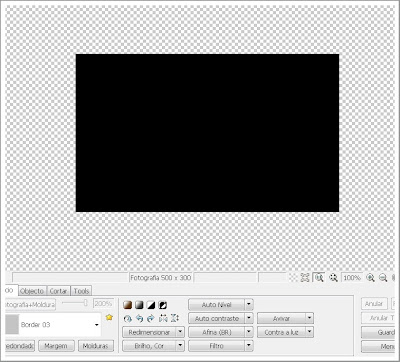Image resolution: width=400 pixels, height=362 pixels.
Task: Apply the sepia tone effect icon
Action: coord(127,305)
